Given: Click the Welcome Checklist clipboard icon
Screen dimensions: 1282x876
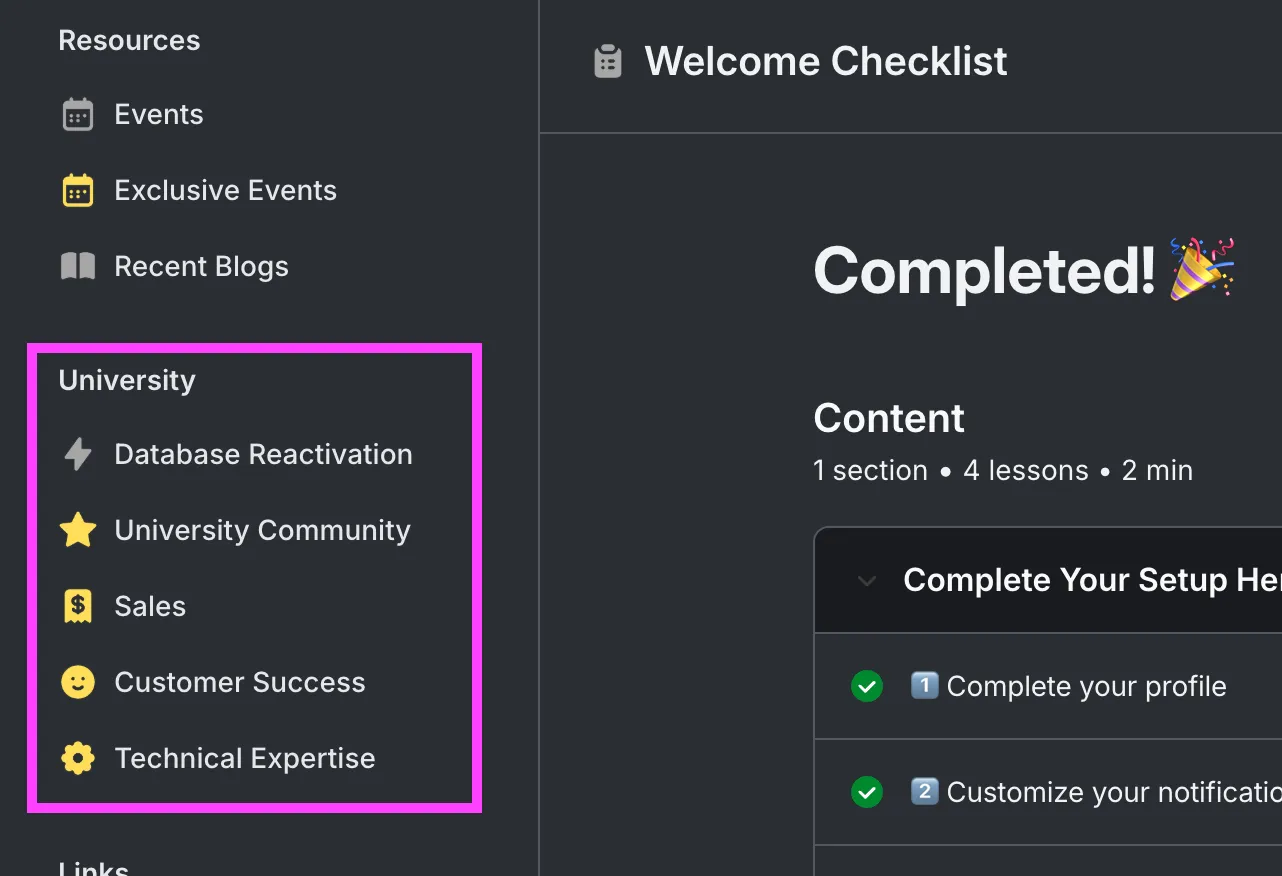Looking at the screenshot, I should (x=608, y=62).
